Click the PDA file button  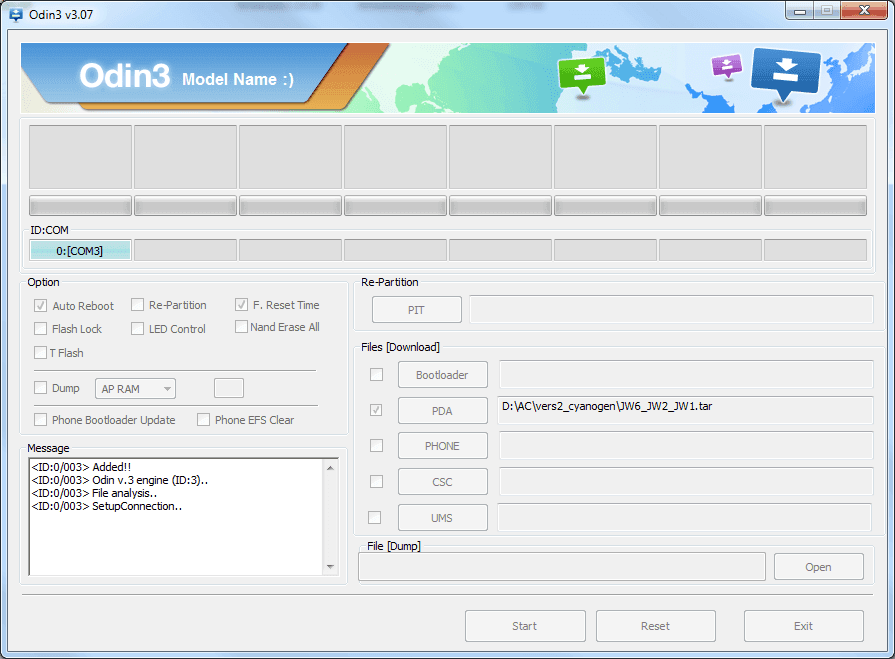tap(442, 411)
